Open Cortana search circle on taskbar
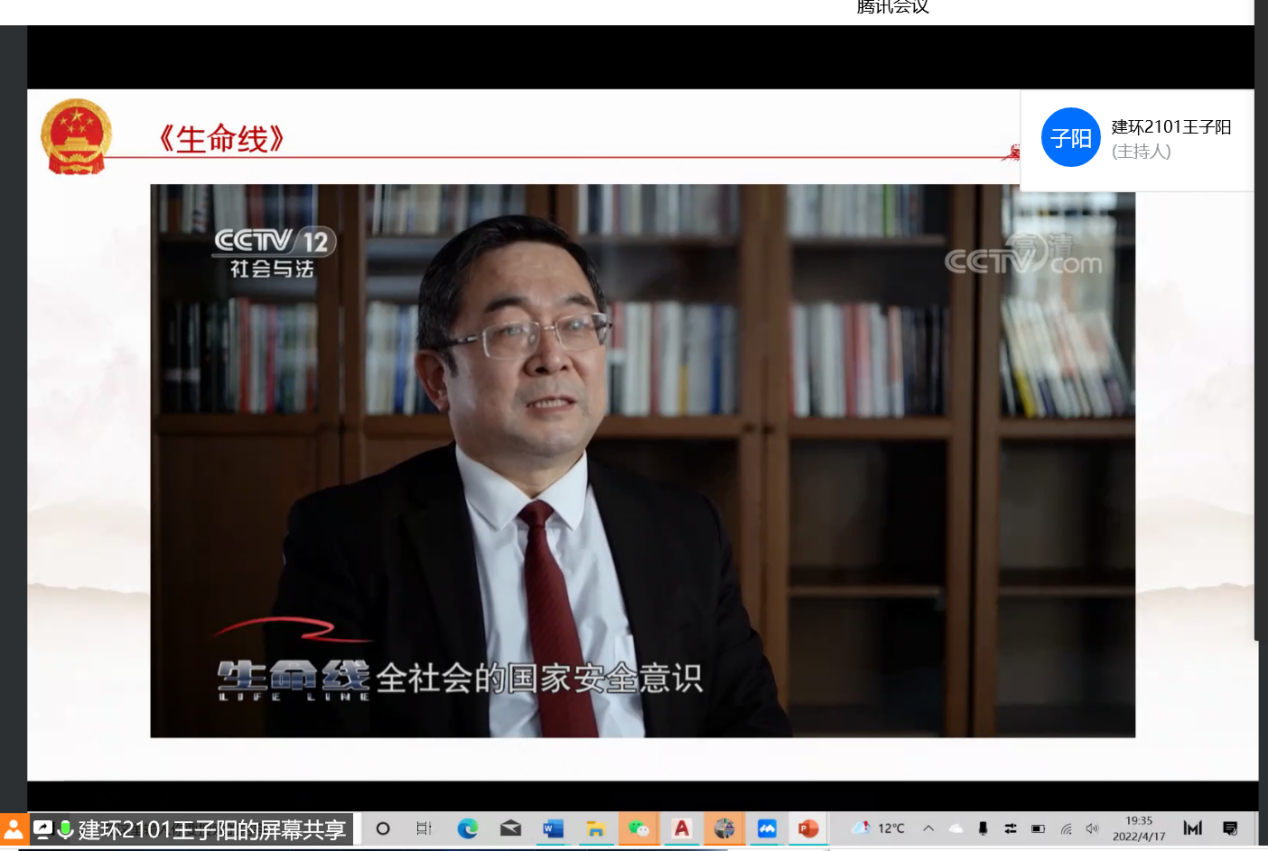This screenshot has height=851, width=1268. click(x=382, y=828)
